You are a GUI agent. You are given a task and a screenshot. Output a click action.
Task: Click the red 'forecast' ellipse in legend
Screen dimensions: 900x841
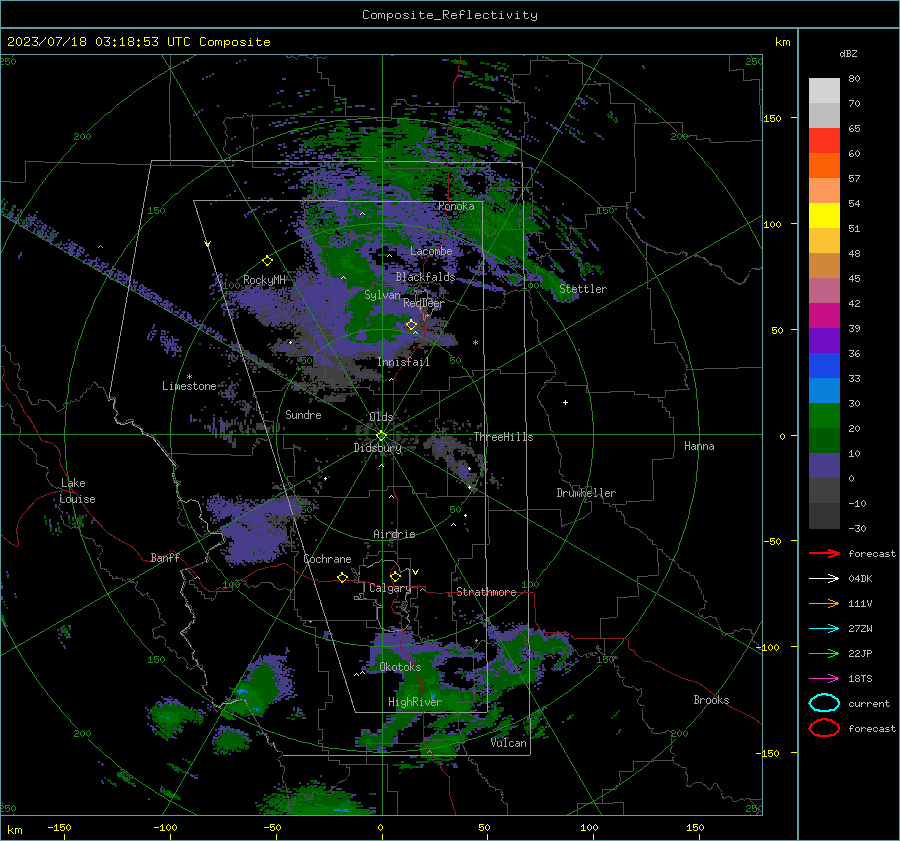pyautogui.click(x=824, y=728)
